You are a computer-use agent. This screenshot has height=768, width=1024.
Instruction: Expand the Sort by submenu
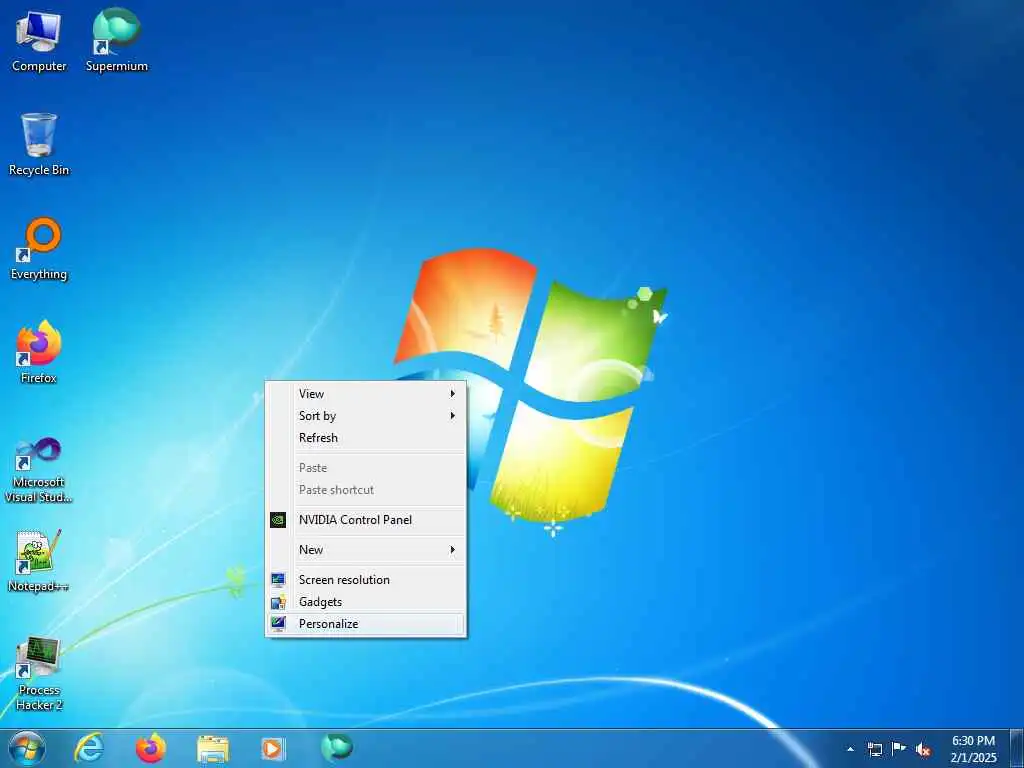366,416
